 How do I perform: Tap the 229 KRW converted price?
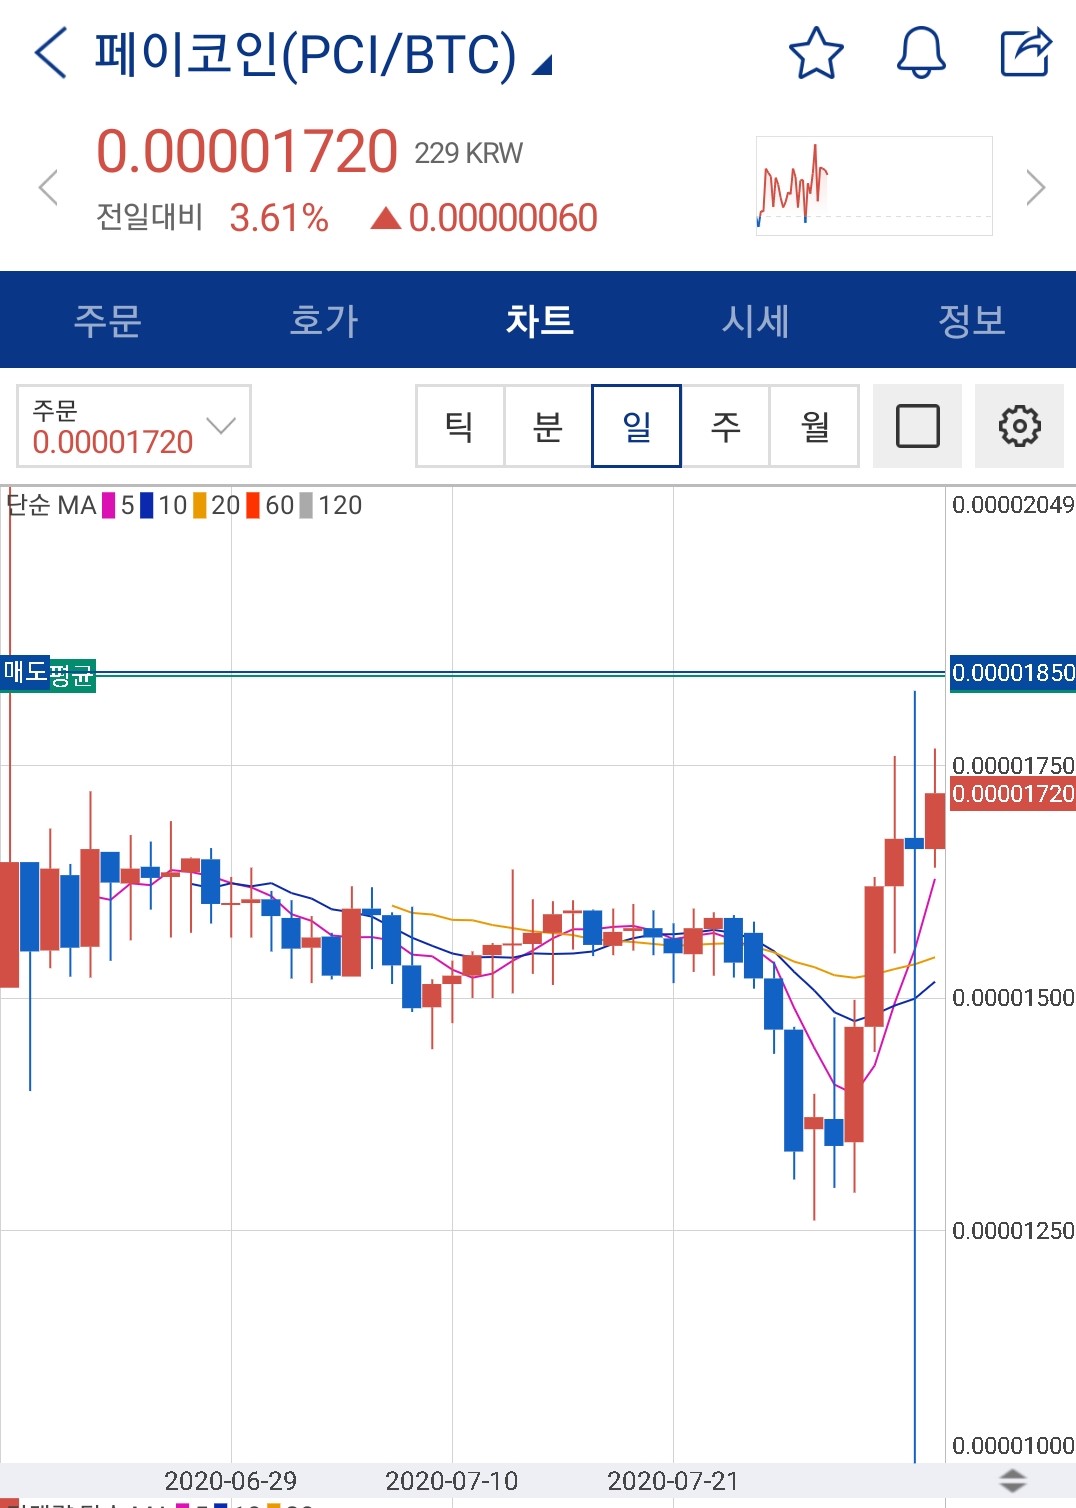[x=468, y=153]
